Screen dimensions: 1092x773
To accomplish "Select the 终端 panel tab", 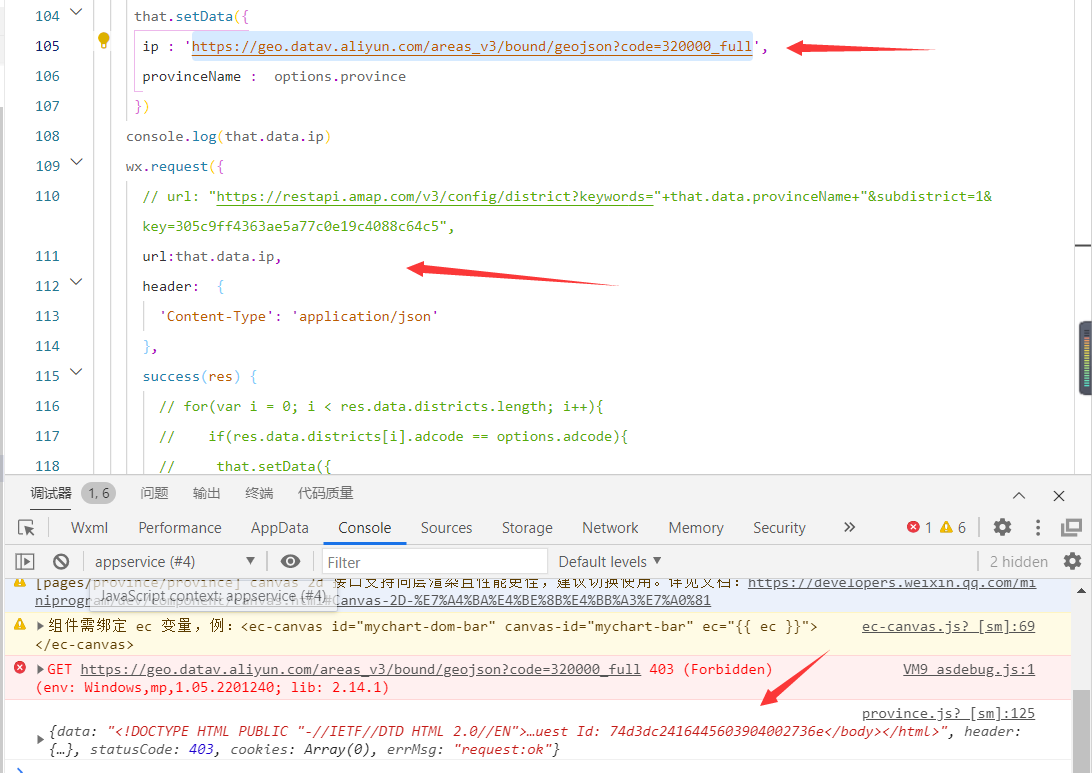I will click(259, 493).
